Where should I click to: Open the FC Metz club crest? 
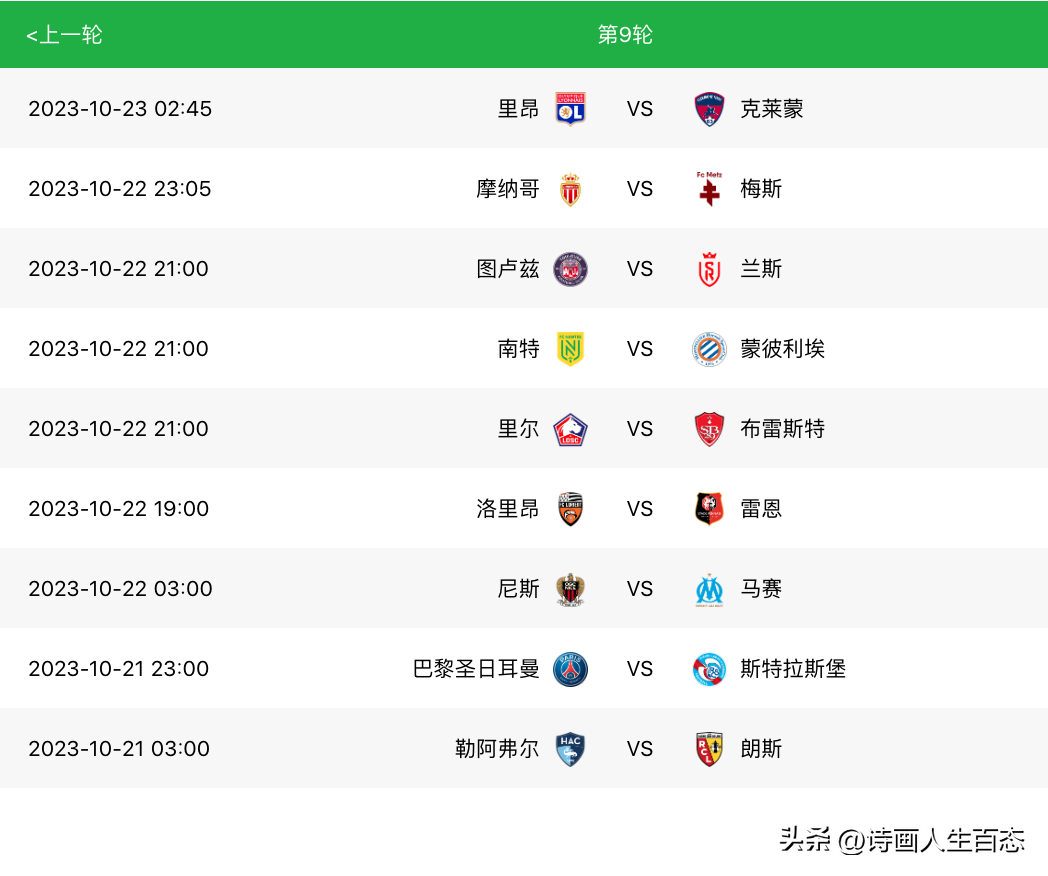point(709,188)
